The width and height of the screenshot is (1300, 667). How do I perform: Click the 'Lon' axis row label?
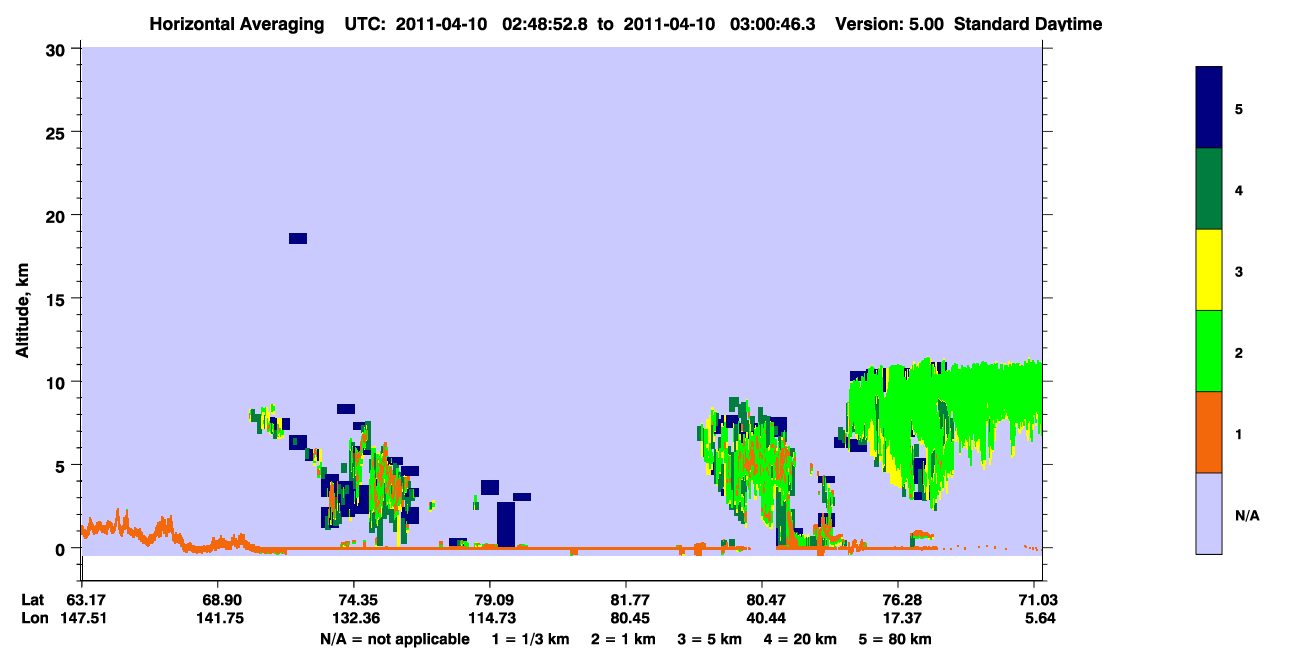coord(33,617)
